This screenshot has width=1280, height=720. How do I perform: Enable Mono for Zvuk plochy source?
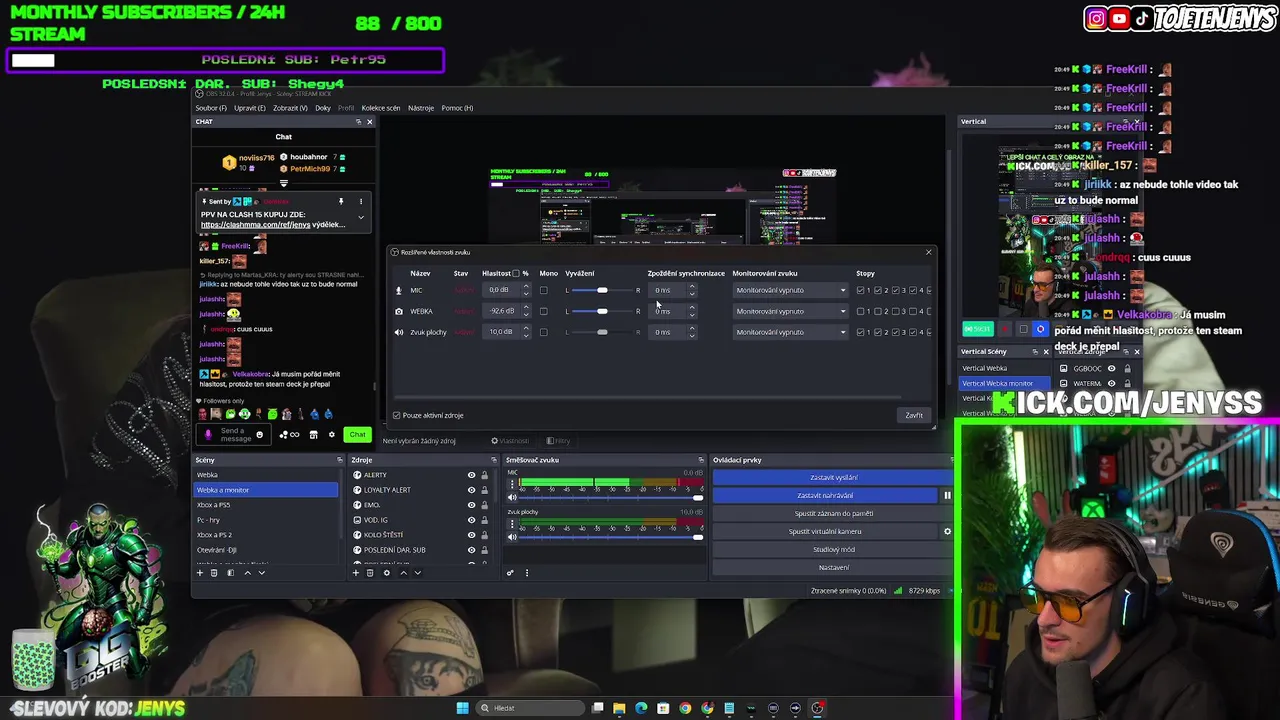543,332
